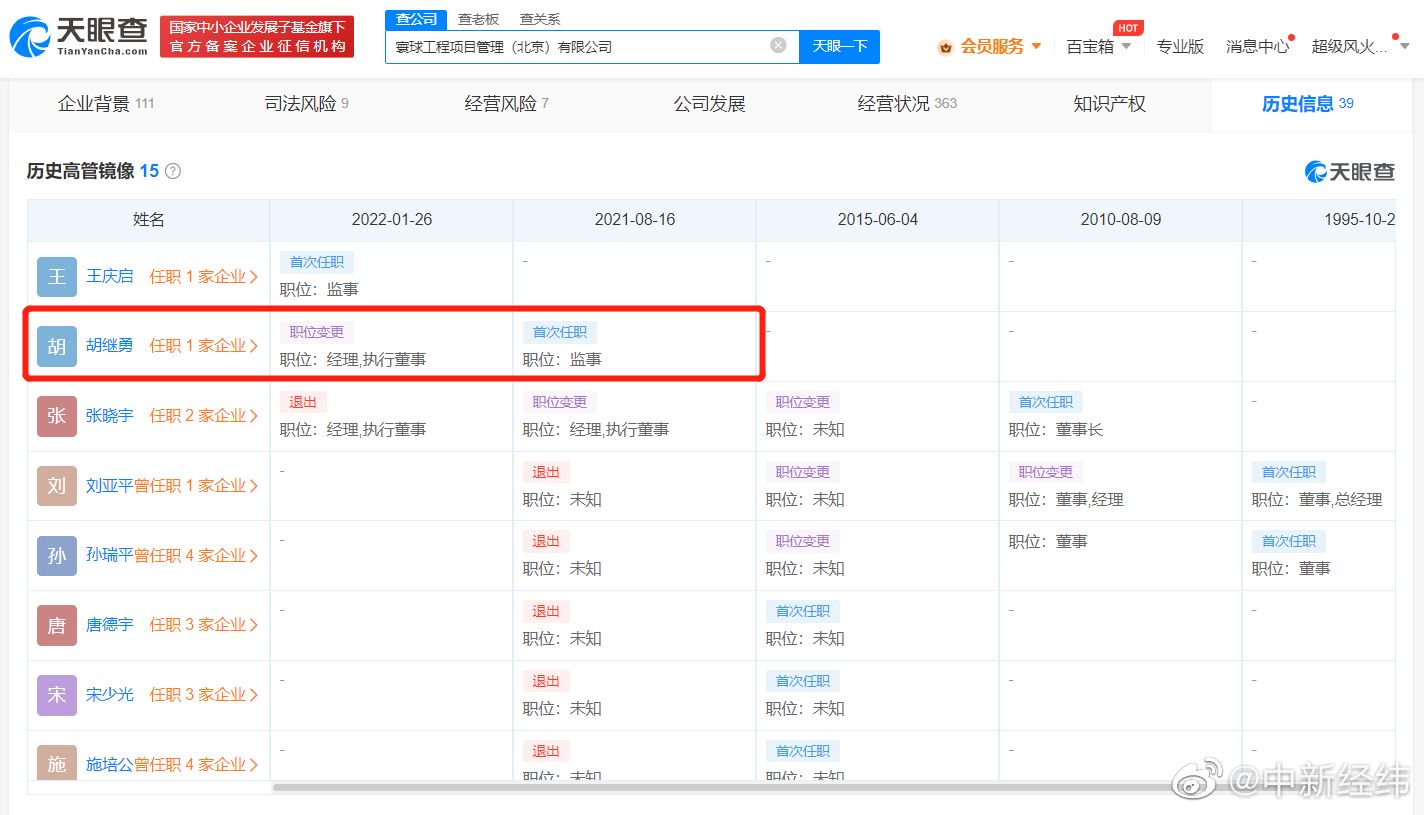Click the table's horizontal scrollbar
The width and height of the screenshot is (1424, 815).
(736, 787)
